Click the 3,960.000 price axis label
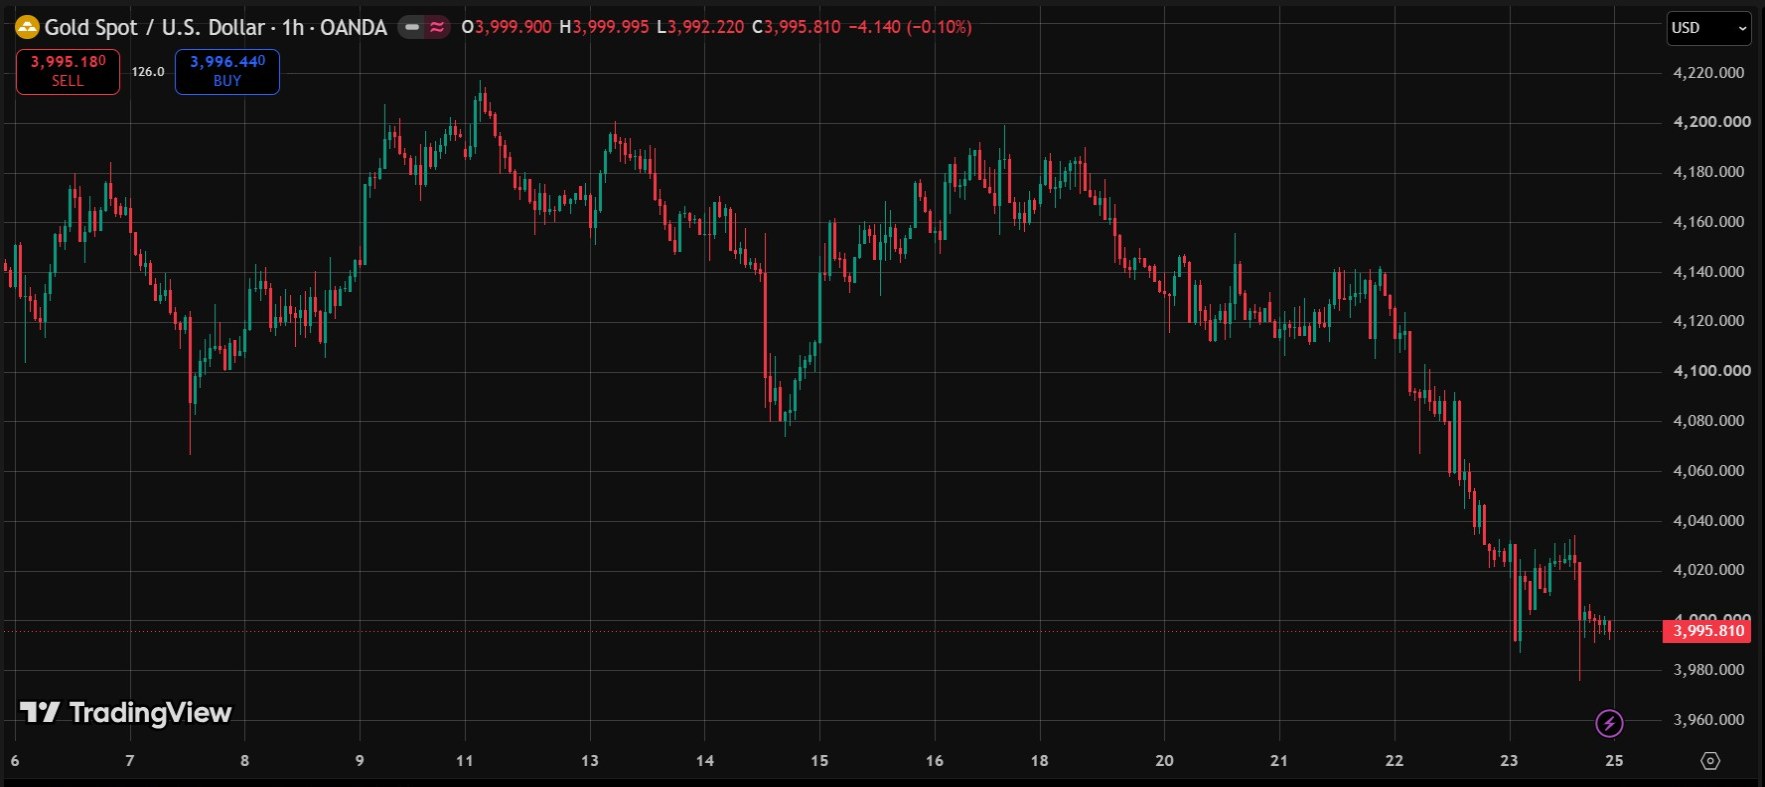 1709,720
